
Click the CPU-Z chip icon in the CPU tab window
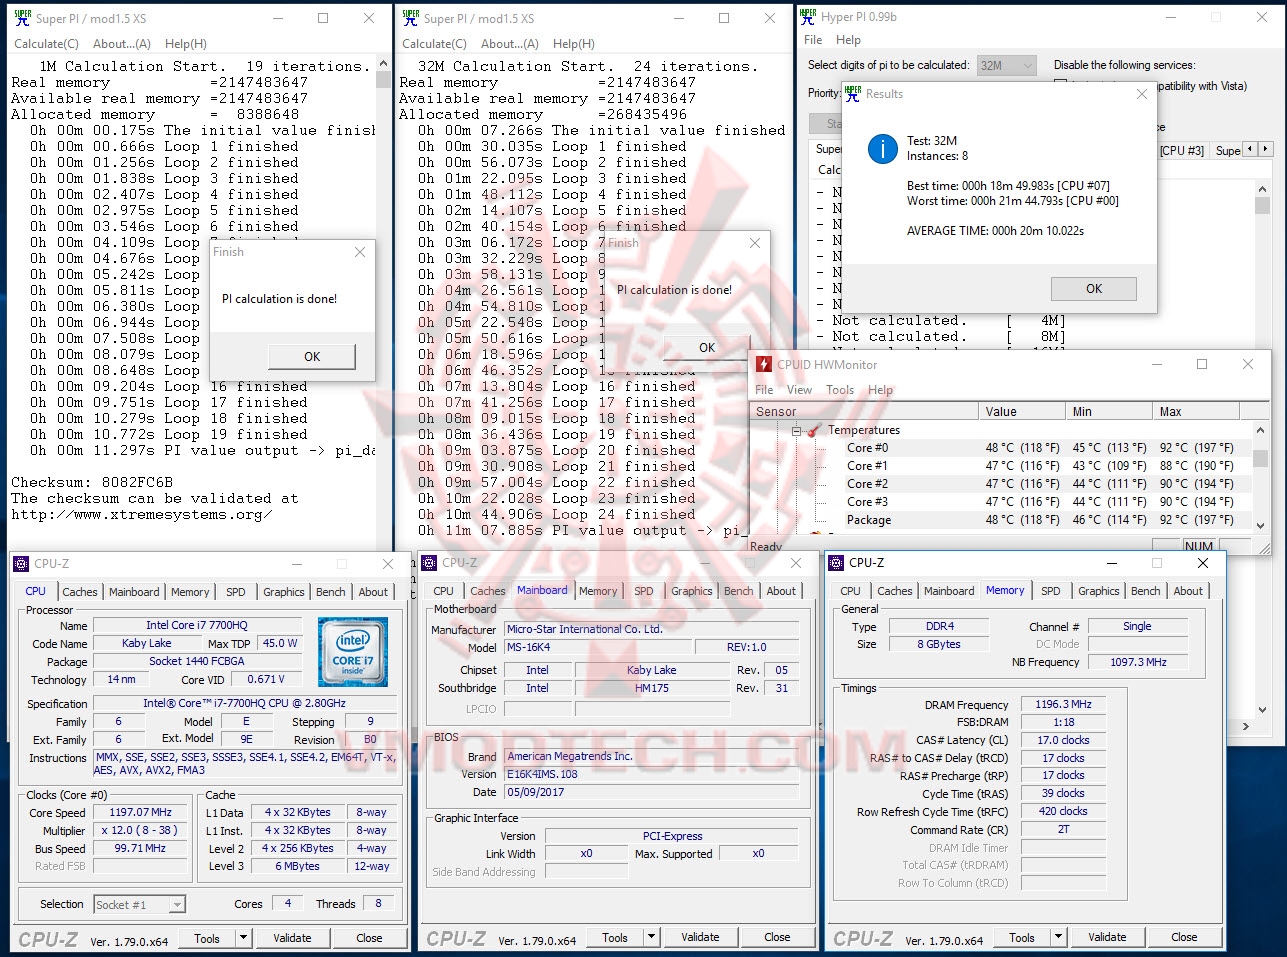point(22,564)
